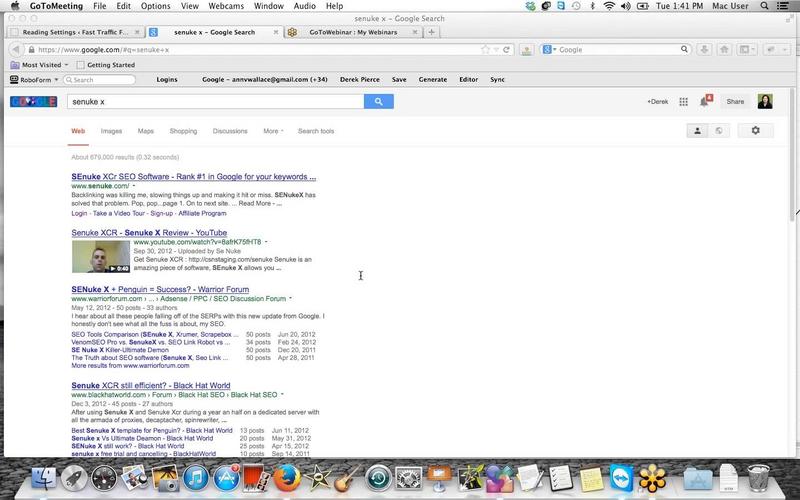This screenshot has width=800, height=500.
Task: Switch to the Reading Settings tab
Action: click(x=75, y=32)
